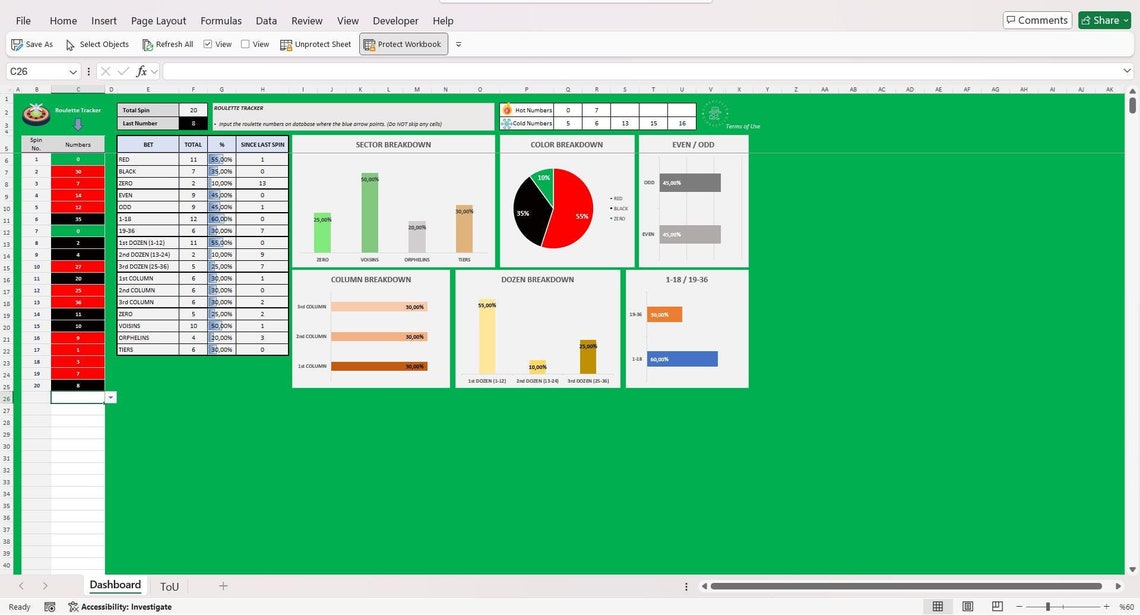Open the cell dropdown below the spin list

[x=110, y=397]
